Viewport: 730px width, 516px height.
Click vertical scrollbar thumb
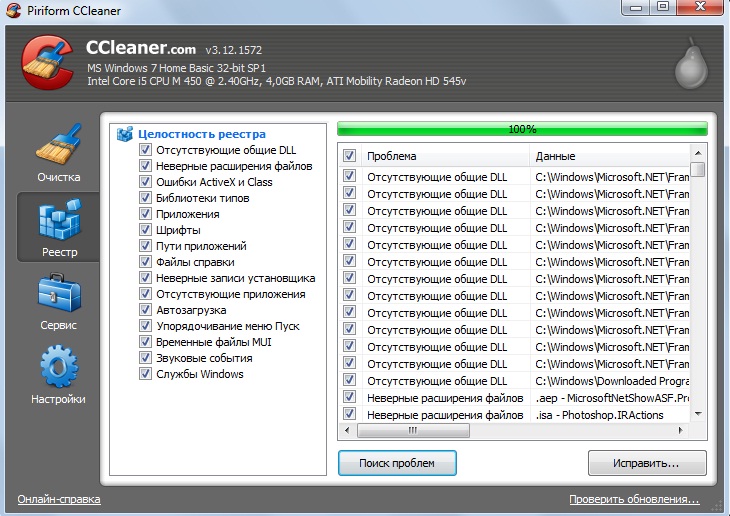point(698,170)
